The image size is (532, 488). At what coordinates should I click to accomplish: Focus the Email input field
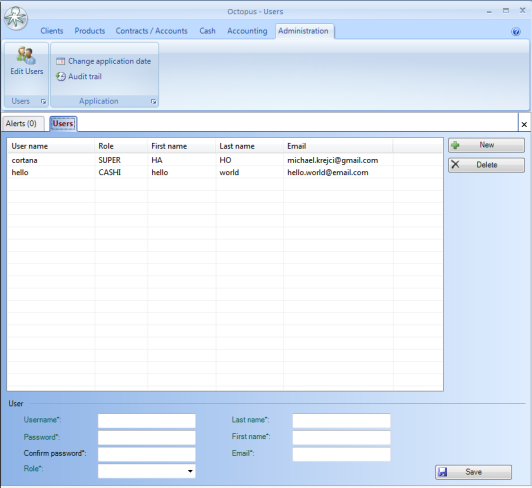341,454
